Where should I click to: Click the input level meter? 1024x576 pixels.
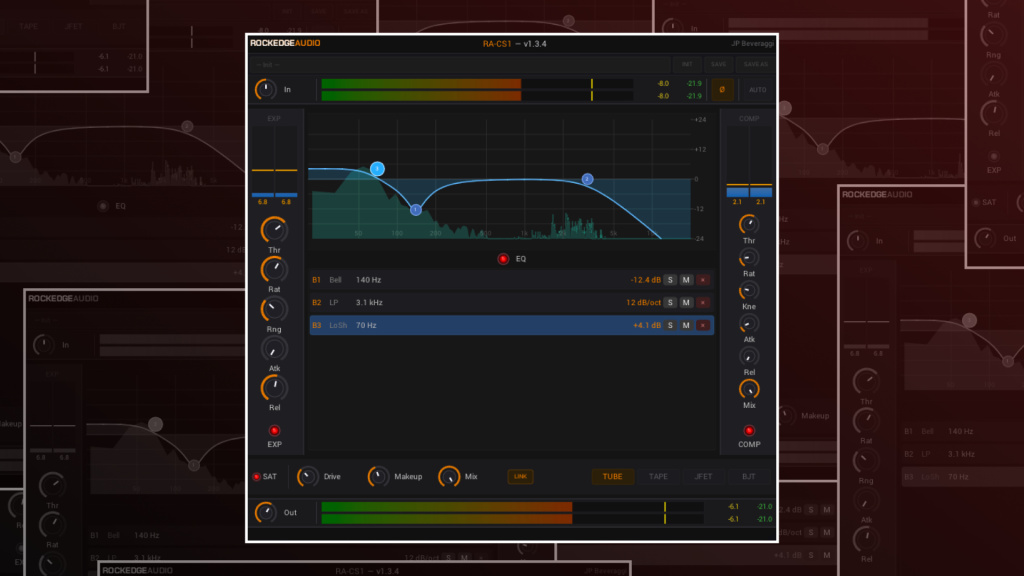pos(477,89)
